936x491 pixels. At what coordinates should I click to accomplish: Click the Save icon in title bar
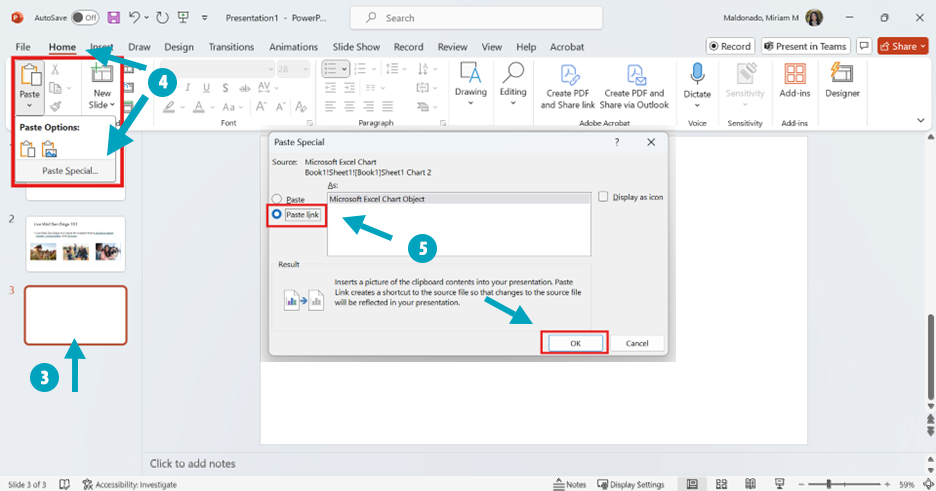[x=113, y=18]
